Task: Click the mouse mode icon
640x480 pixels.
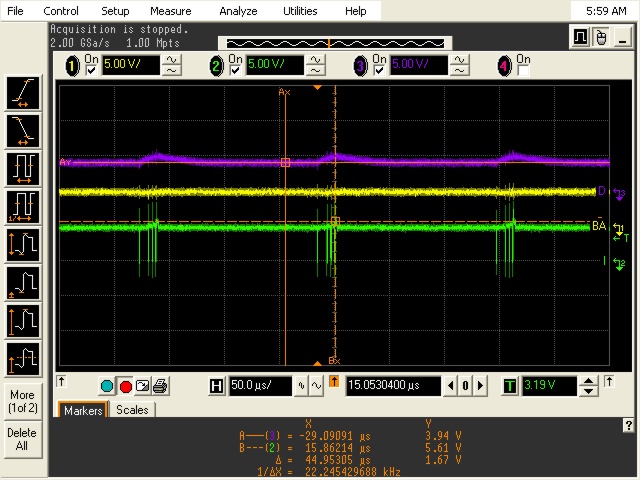Action: click(601, 37)
